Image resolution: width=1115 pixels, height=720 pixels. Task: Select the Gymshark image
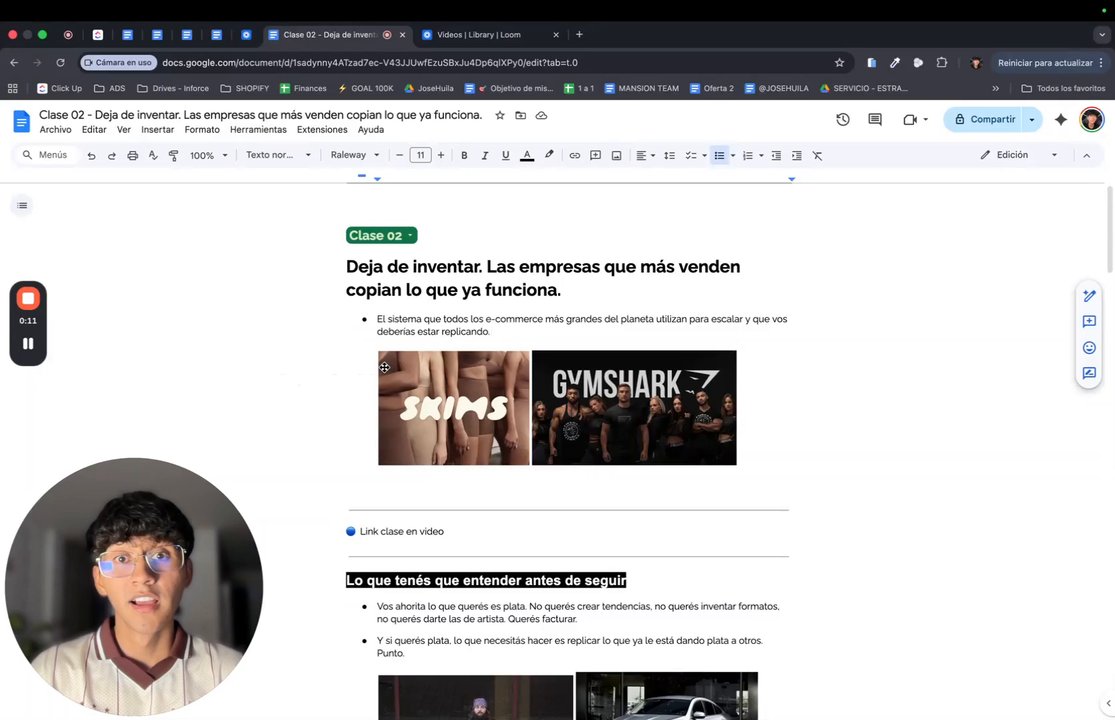634,408
